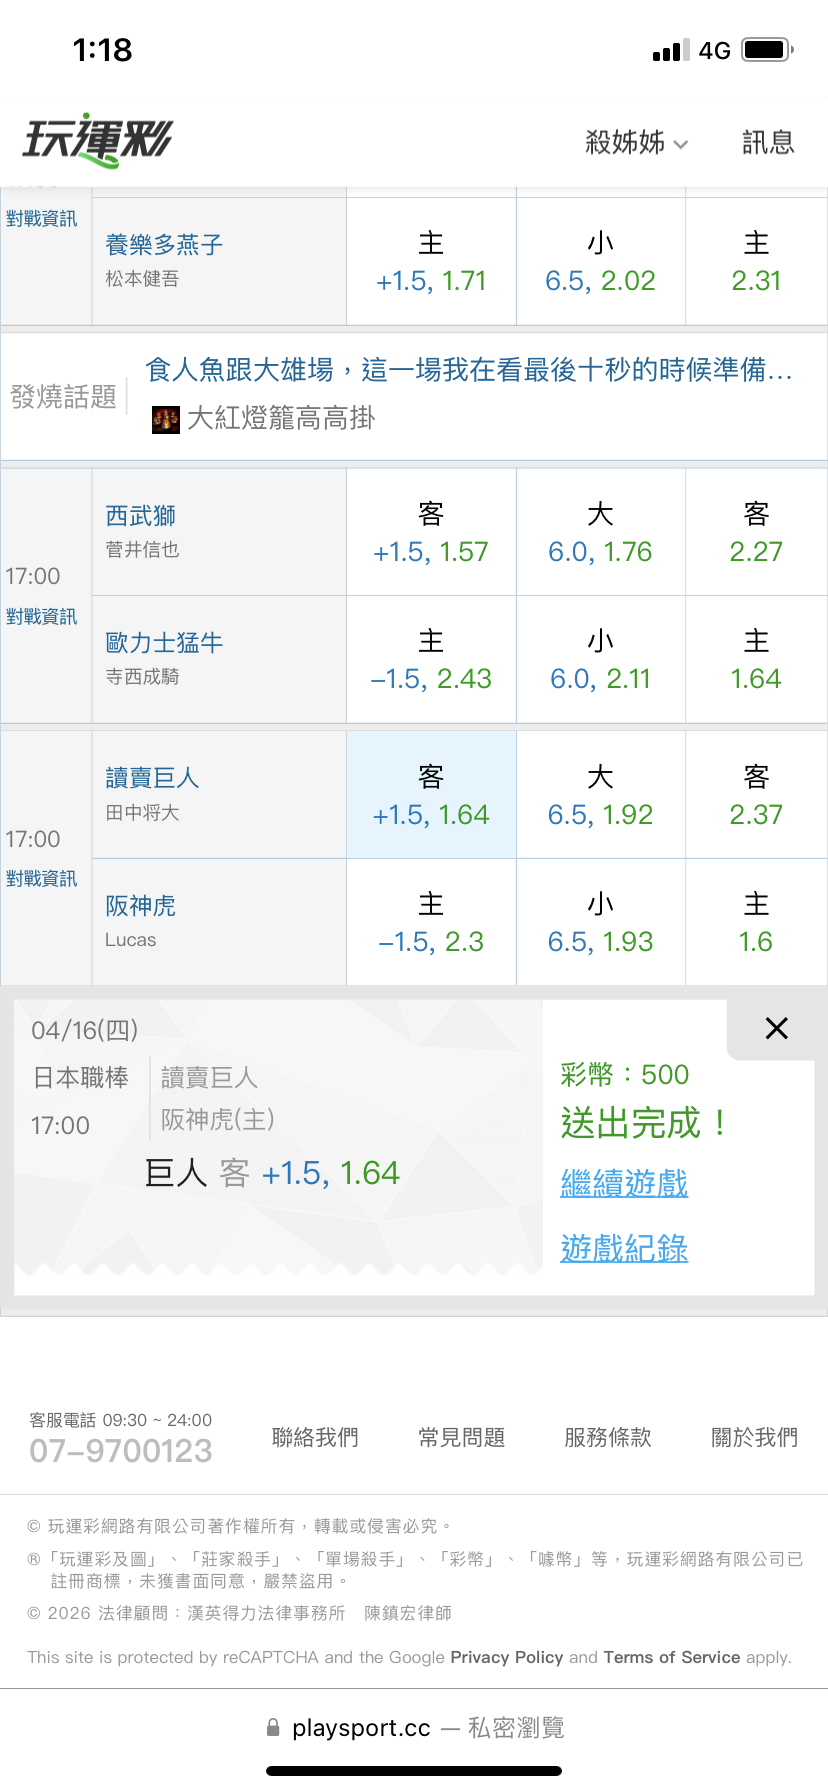
Task: Open Google Privacy Policy link
Action: (x=506, y=1657)
